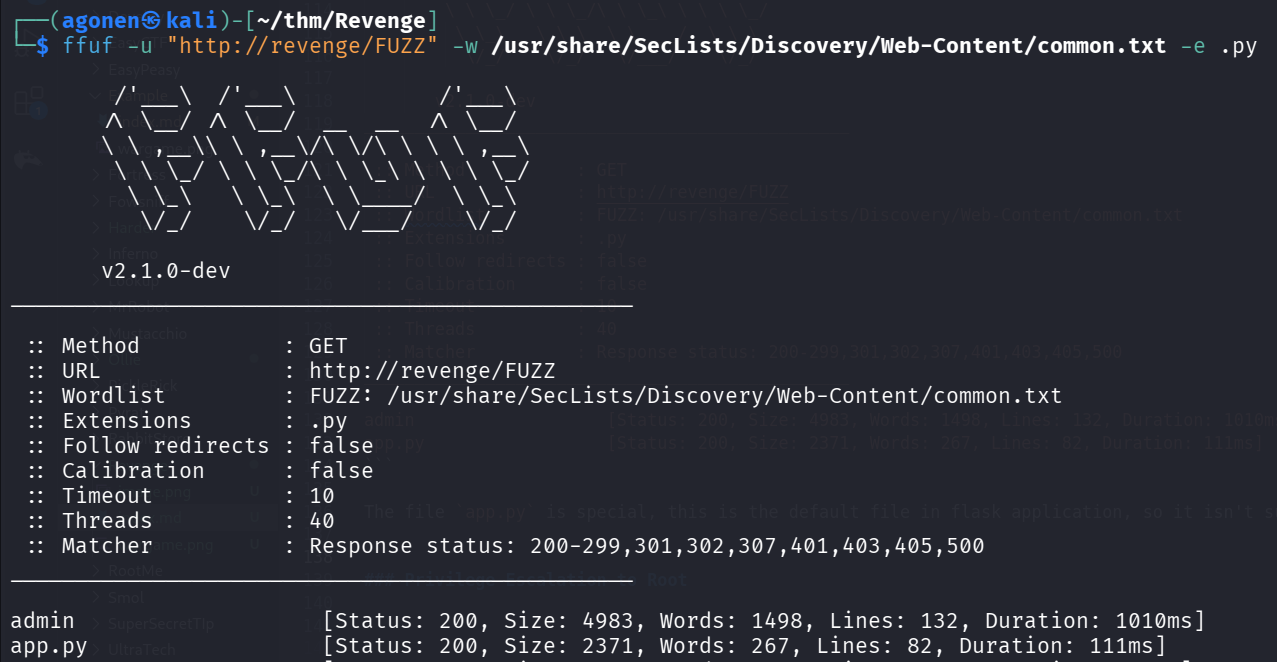The image size is (1277, 662).
Task: Click the ~/thm/Revenge directory in prompt
Action: [338, 21]
